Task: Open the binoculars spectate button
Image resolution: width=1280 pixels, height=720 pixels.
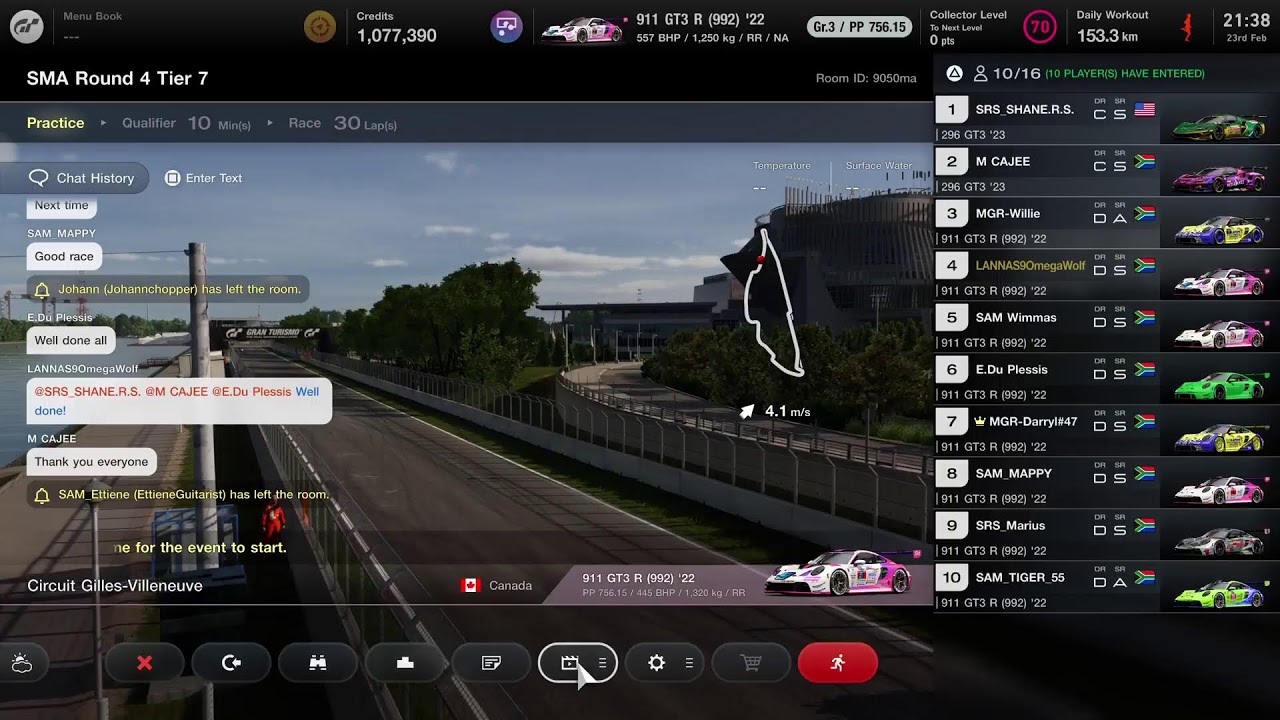Action: (318, 663)
